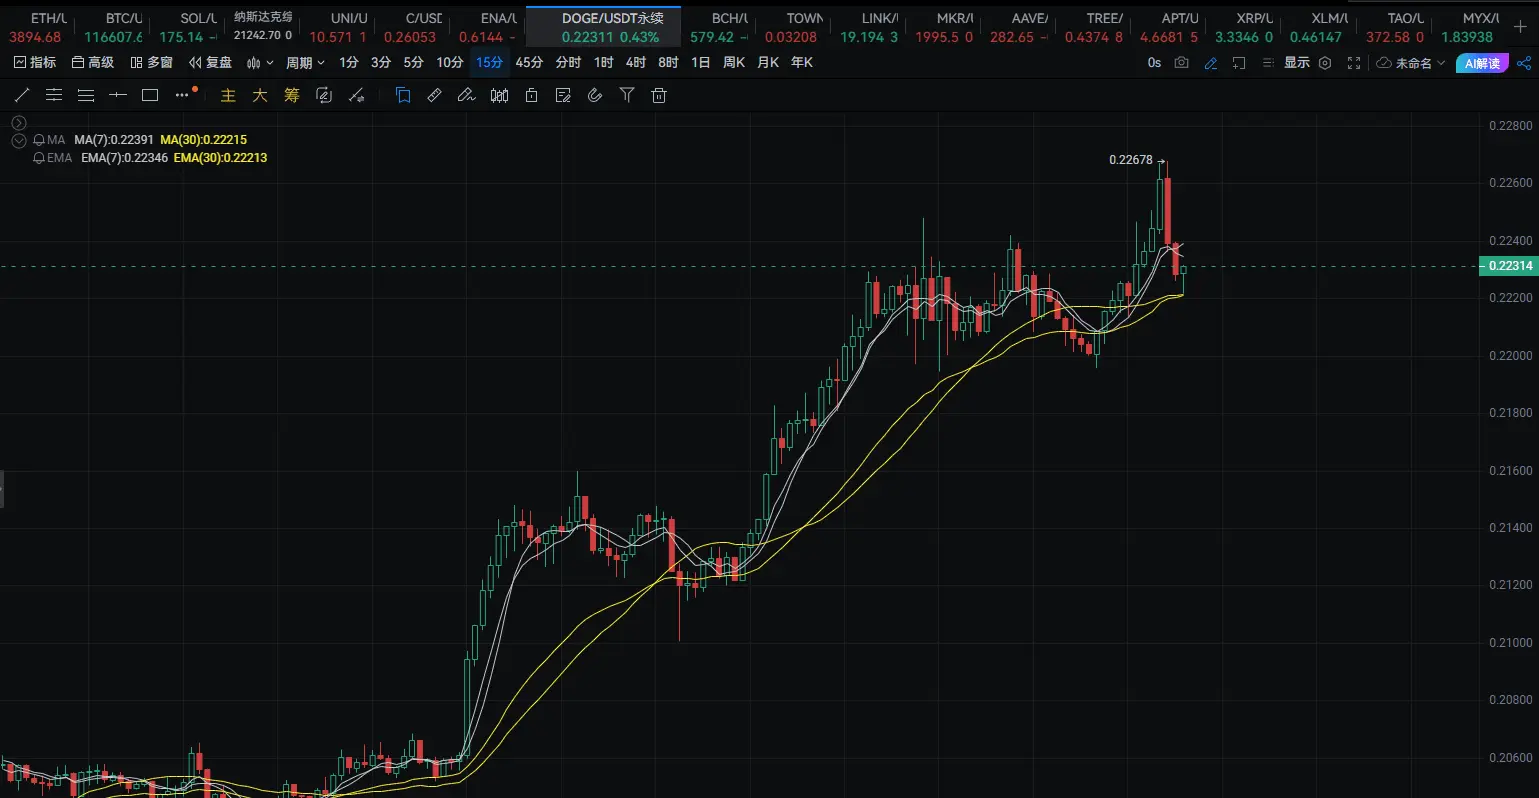Open the drawings filter funnel icon

tap(627, 95)
